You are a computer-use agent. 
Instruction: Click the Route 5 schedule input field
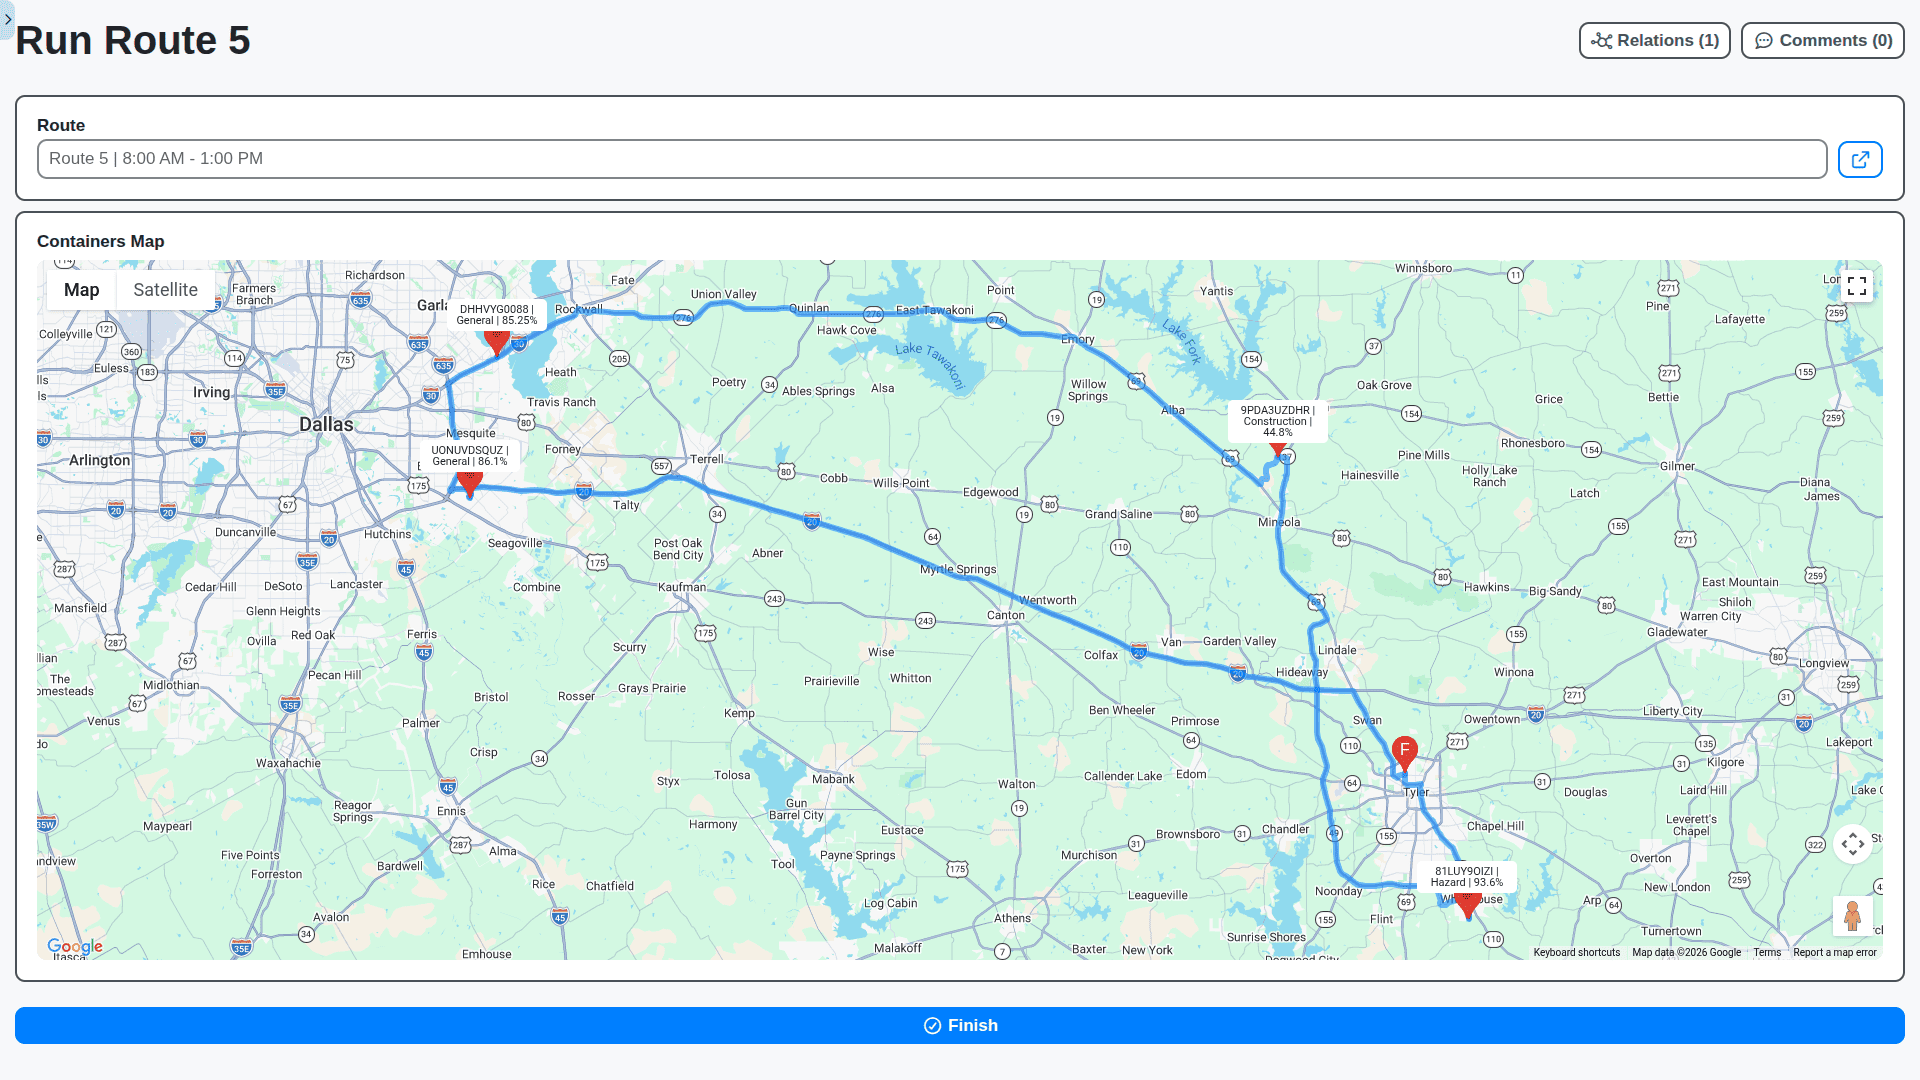click(x=931, y=158)
